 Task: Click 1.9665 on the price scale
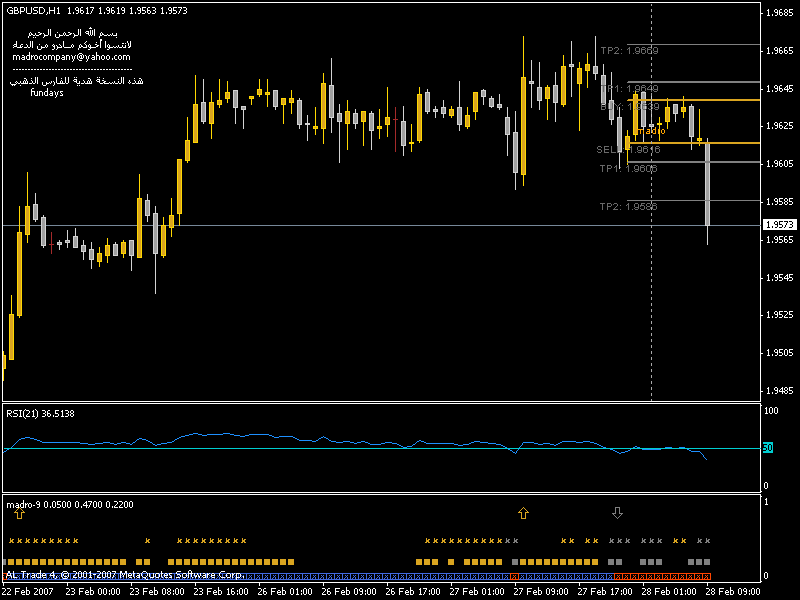[777, 50]
